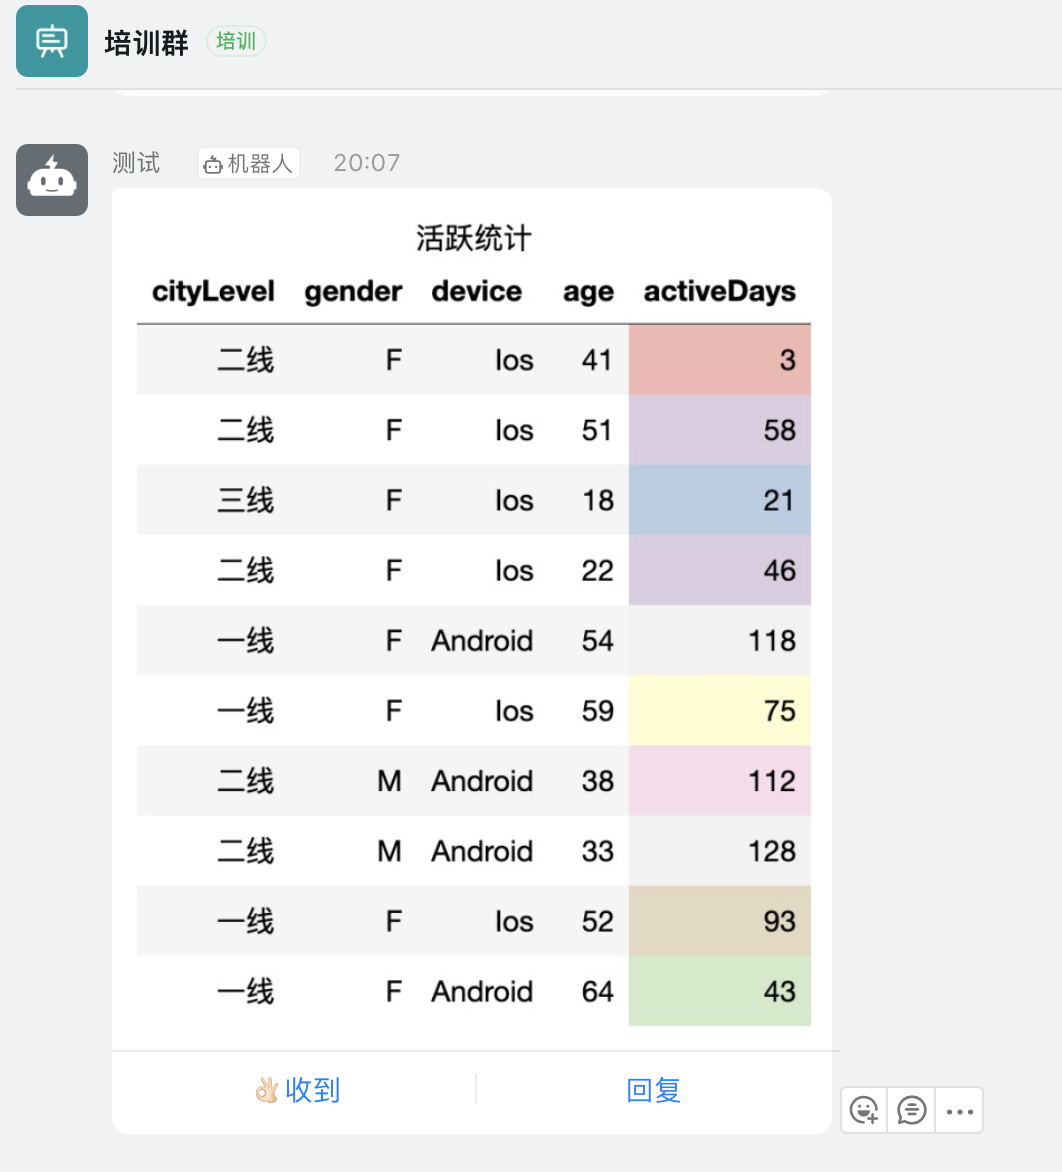This screenshot has width=1062, height=1172.
Task: Click the 回复 reply button
Action: tap(653, 1091)
